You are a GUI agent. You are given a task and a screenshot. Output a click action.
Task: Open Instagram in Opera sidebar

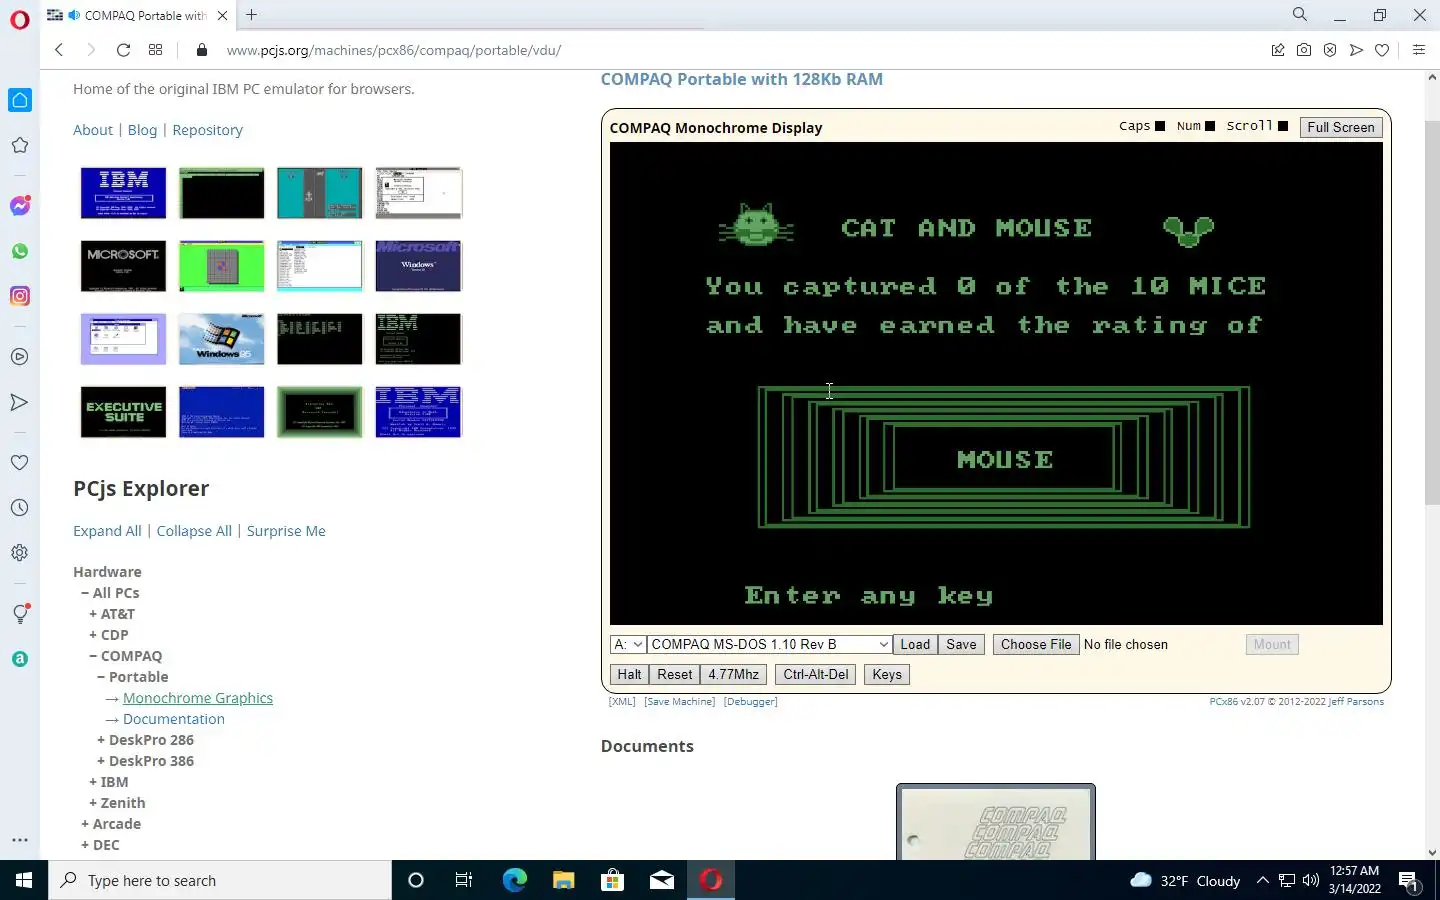20,296
